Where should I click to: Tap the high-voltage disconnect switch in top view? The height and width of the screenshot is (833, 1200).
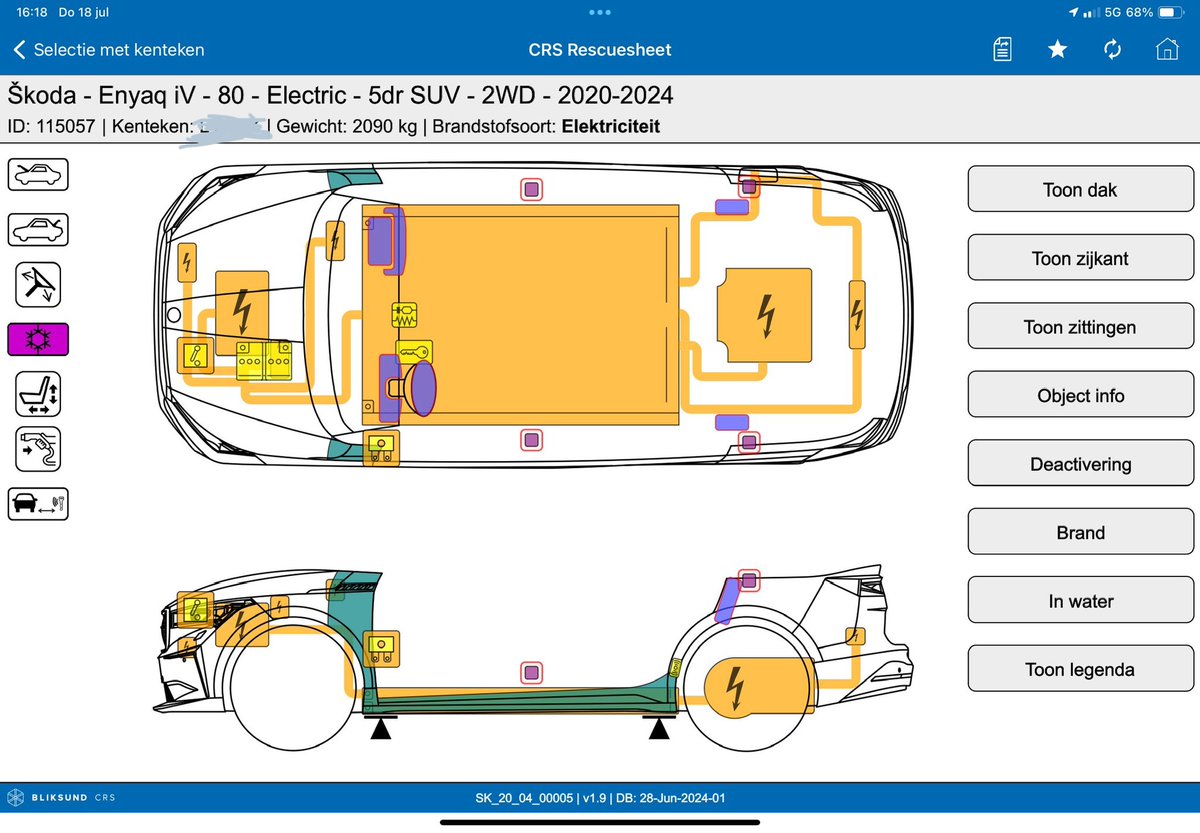point(193,355)
